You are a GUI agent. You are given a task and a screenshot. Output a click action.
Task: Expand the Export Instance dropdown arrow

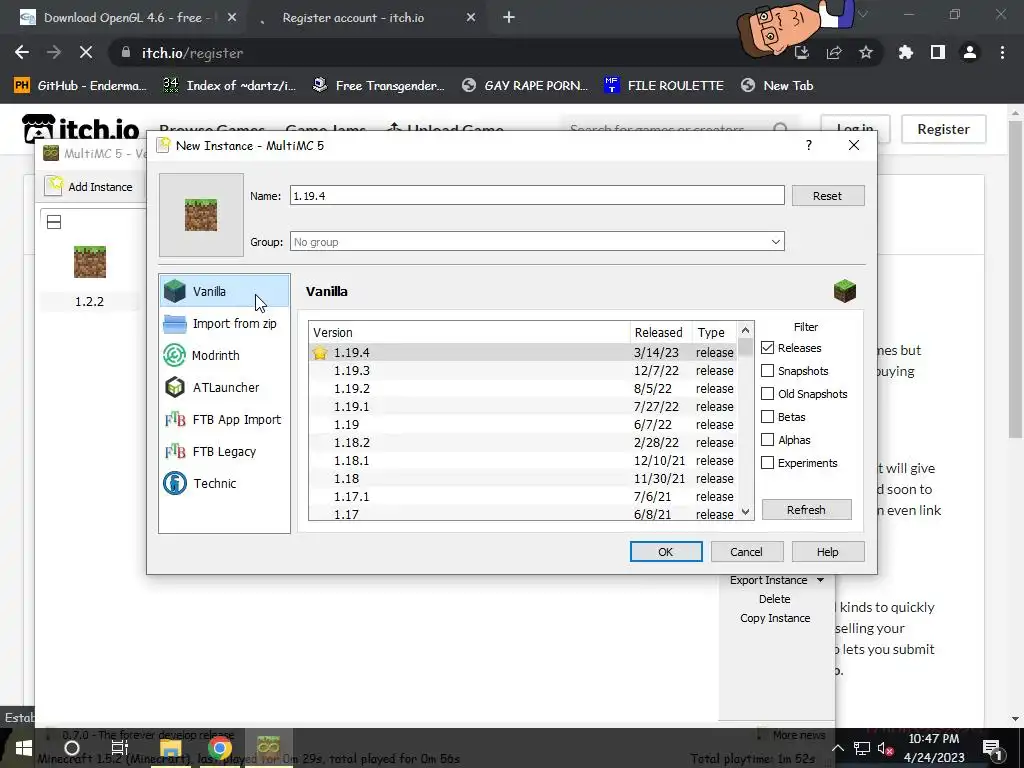pos(820,580)
